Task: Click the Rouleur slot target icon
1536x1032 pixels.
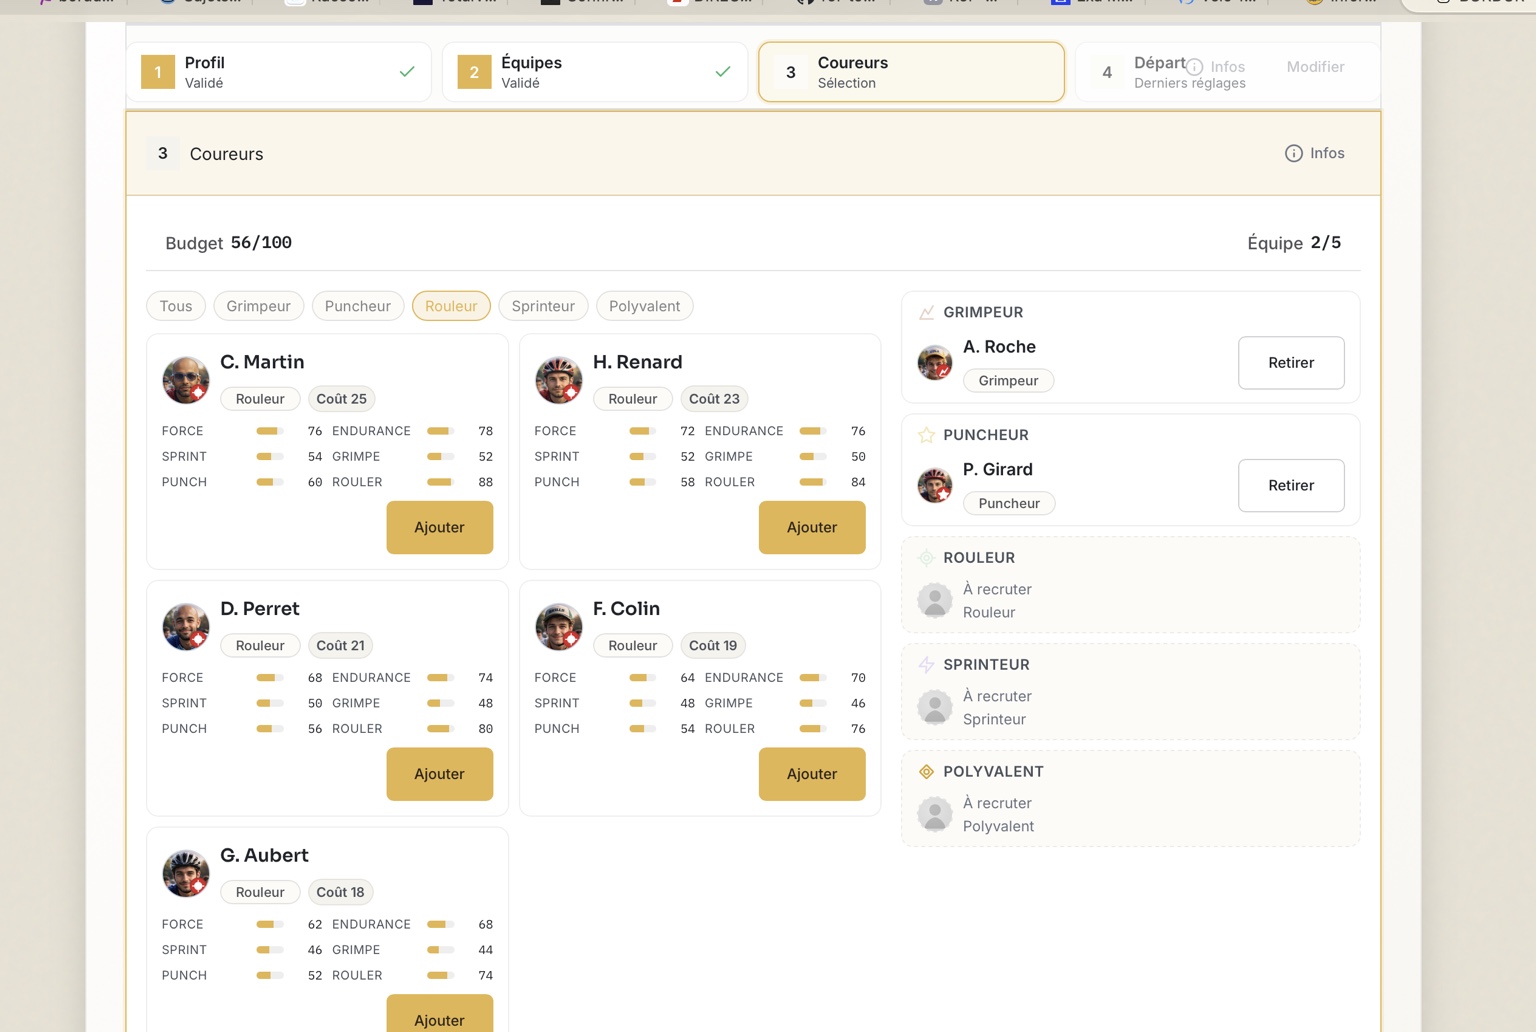Action: [926, 558]
